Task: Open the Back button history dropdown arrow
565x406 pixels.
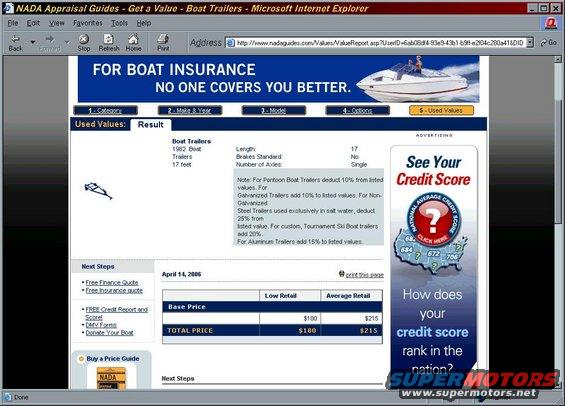Action: tap(33, 42)
